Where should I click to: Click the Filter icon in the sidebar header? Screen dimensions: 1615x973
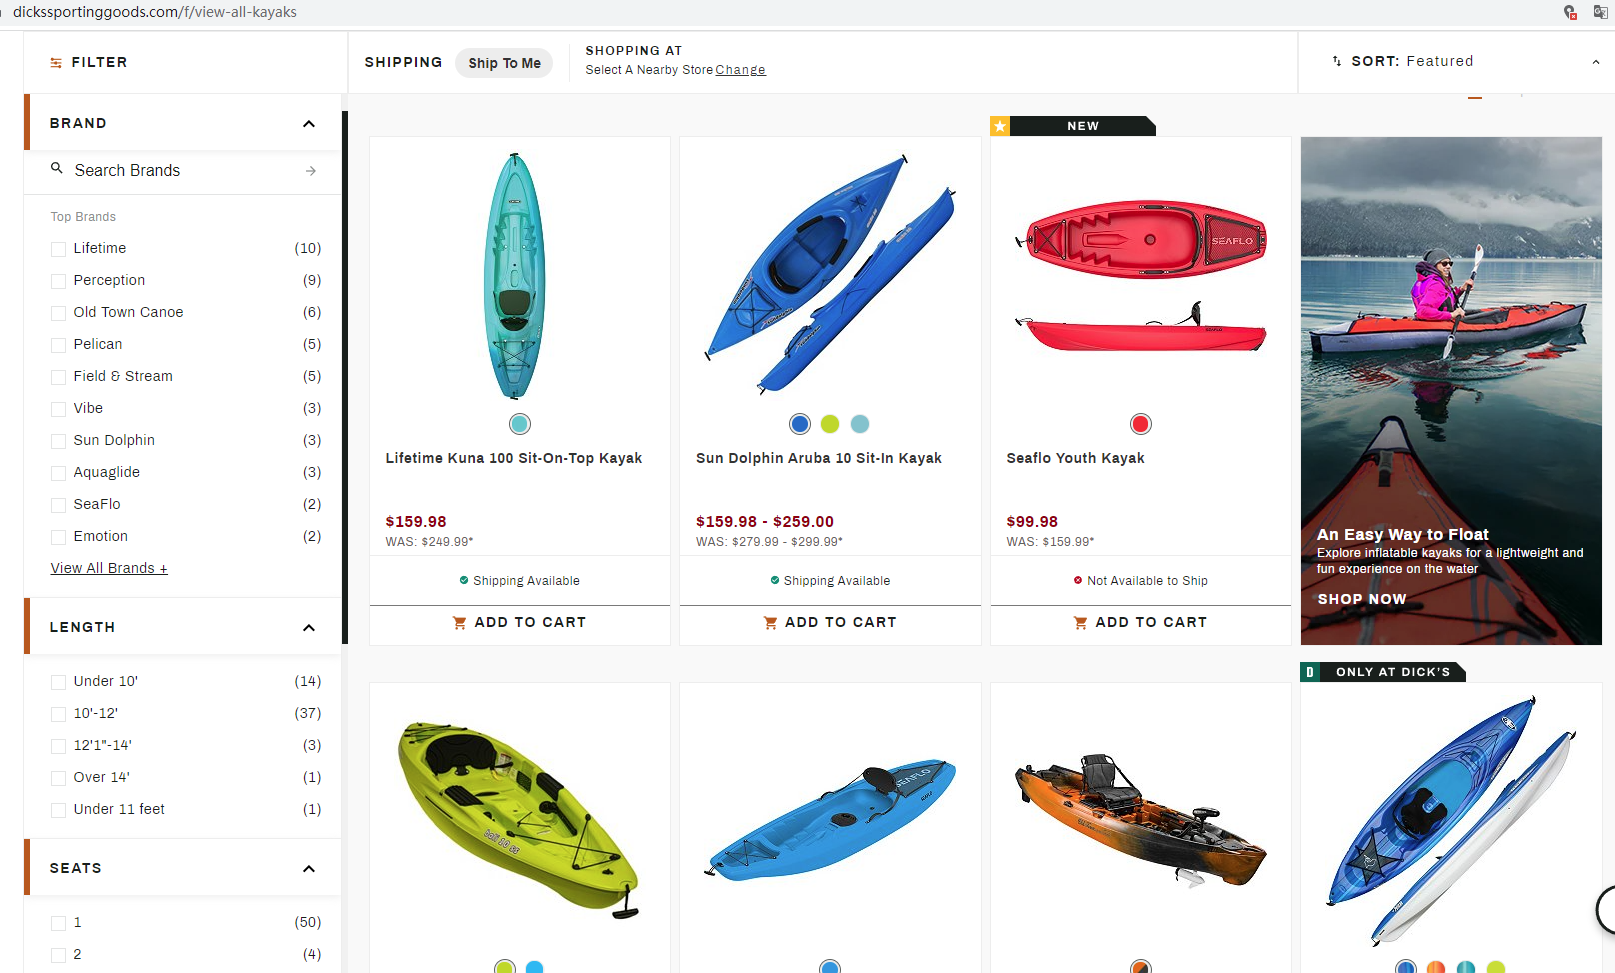click(x=56, y=63)
